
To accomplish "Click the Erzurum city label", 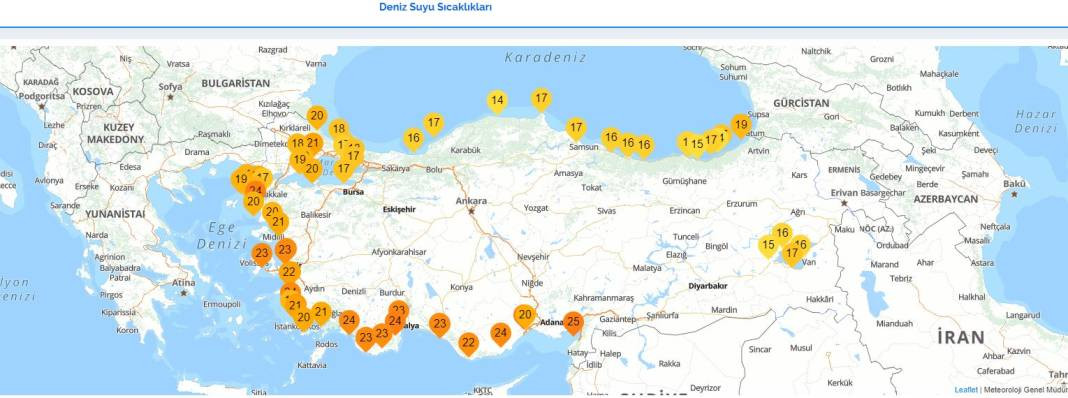I will [742, 204].
